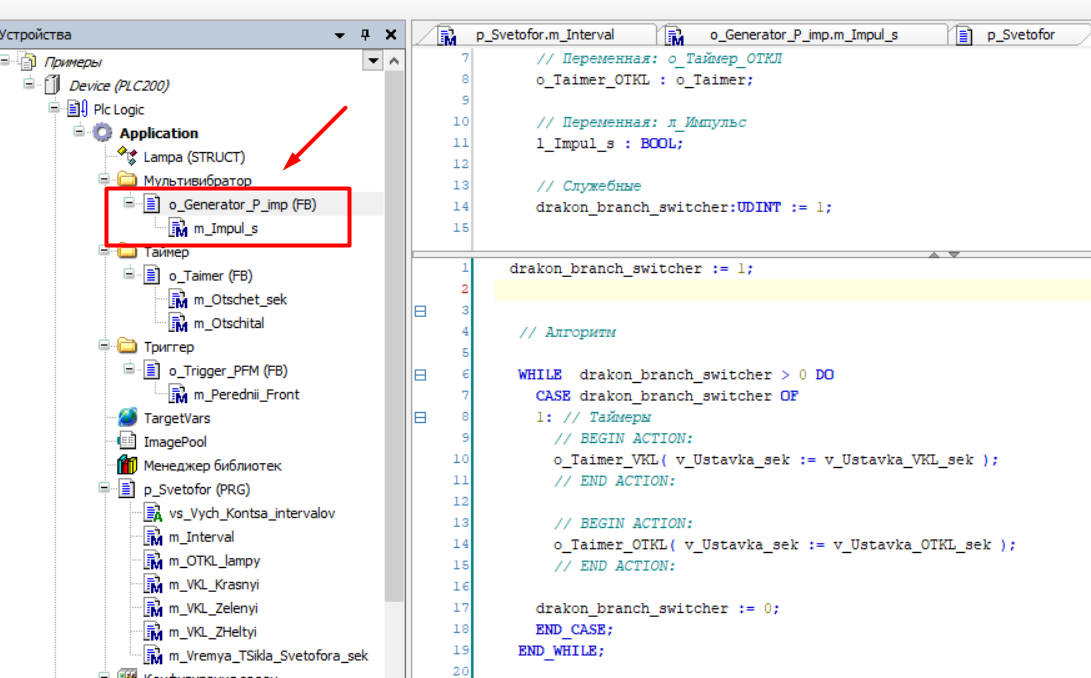
Task: Open the Устройства panel options dropdown arrow
Action: (340, 35)
